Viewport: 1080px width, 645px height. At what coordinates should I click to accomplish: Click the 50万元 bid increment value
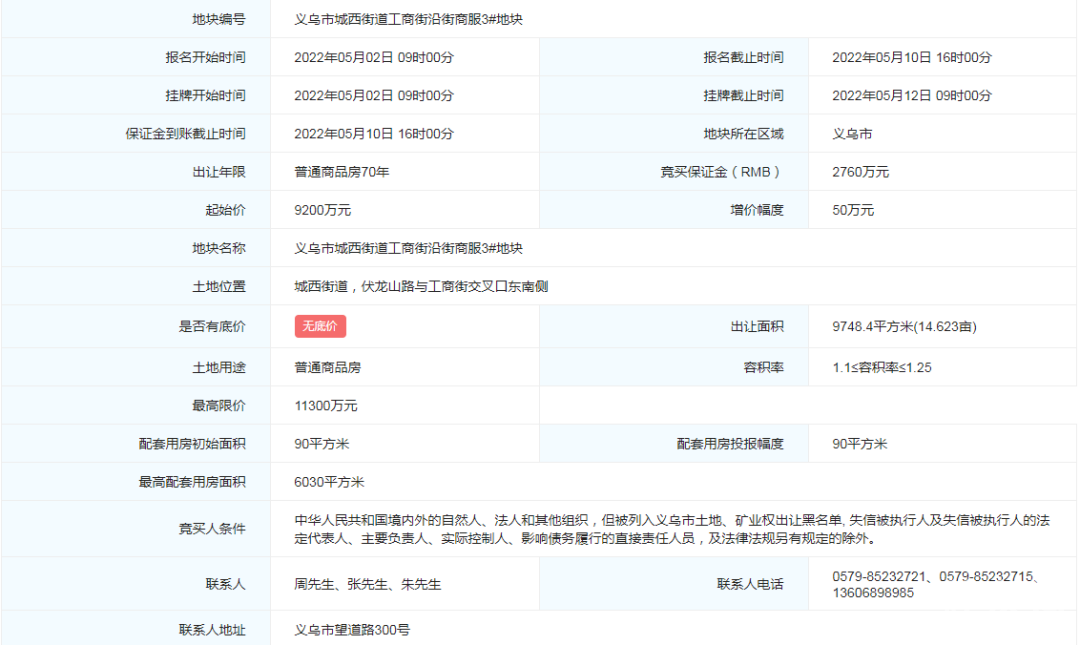click(853, 211)
